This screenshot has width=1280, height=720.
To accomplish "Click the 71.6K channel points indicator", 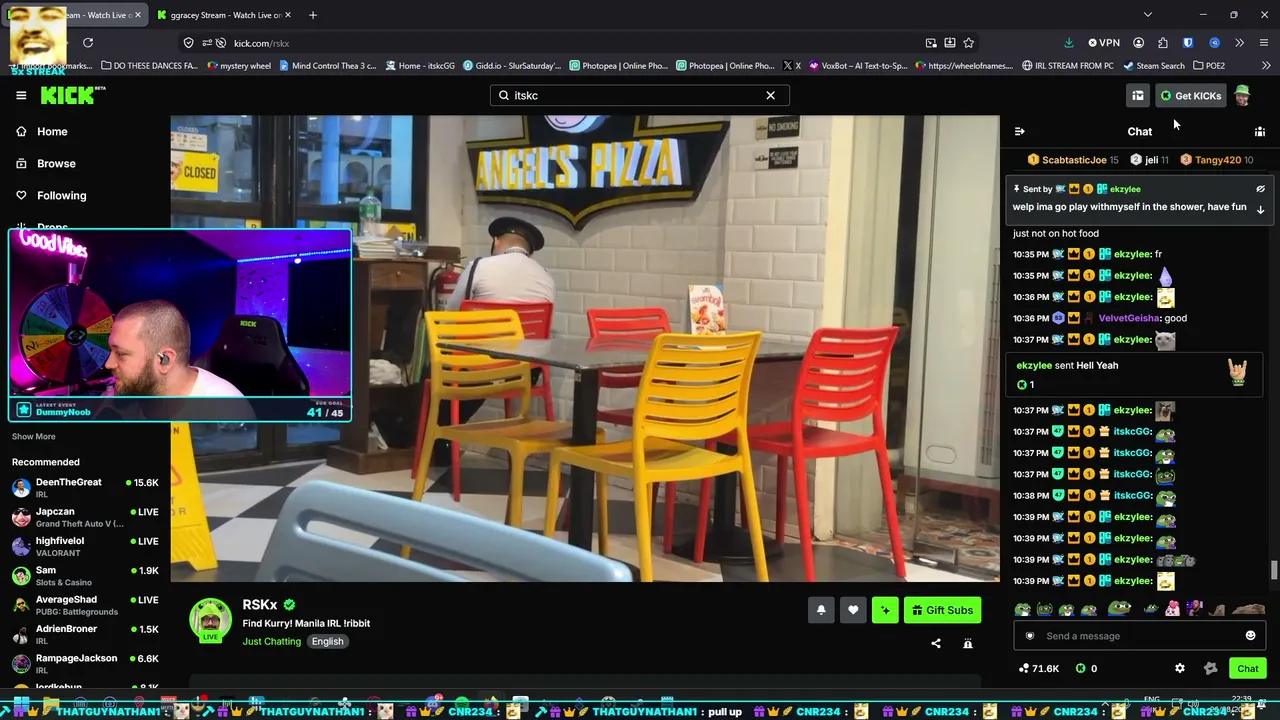I will 1039,668.
